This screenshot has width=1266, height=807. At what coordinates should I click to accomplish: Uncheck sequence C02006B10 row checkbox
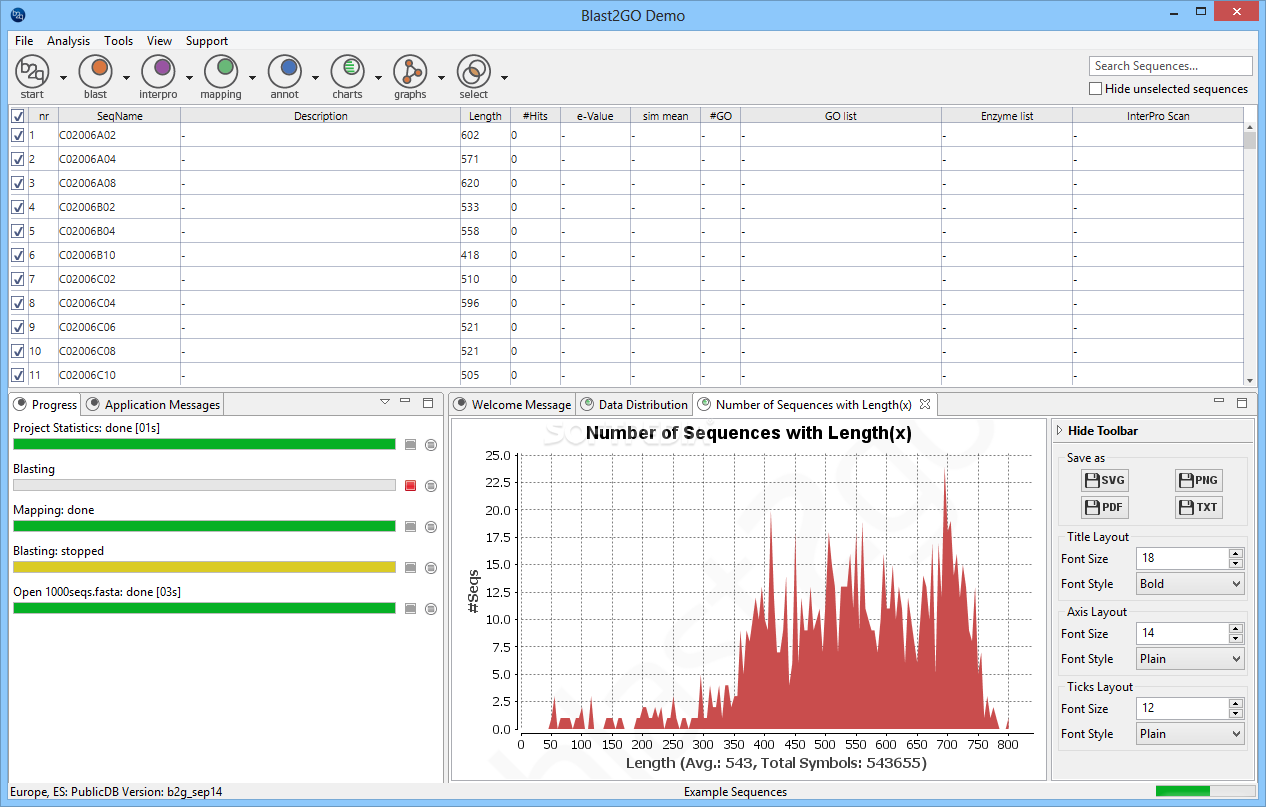pyautogui.click(x=17, y=255)
